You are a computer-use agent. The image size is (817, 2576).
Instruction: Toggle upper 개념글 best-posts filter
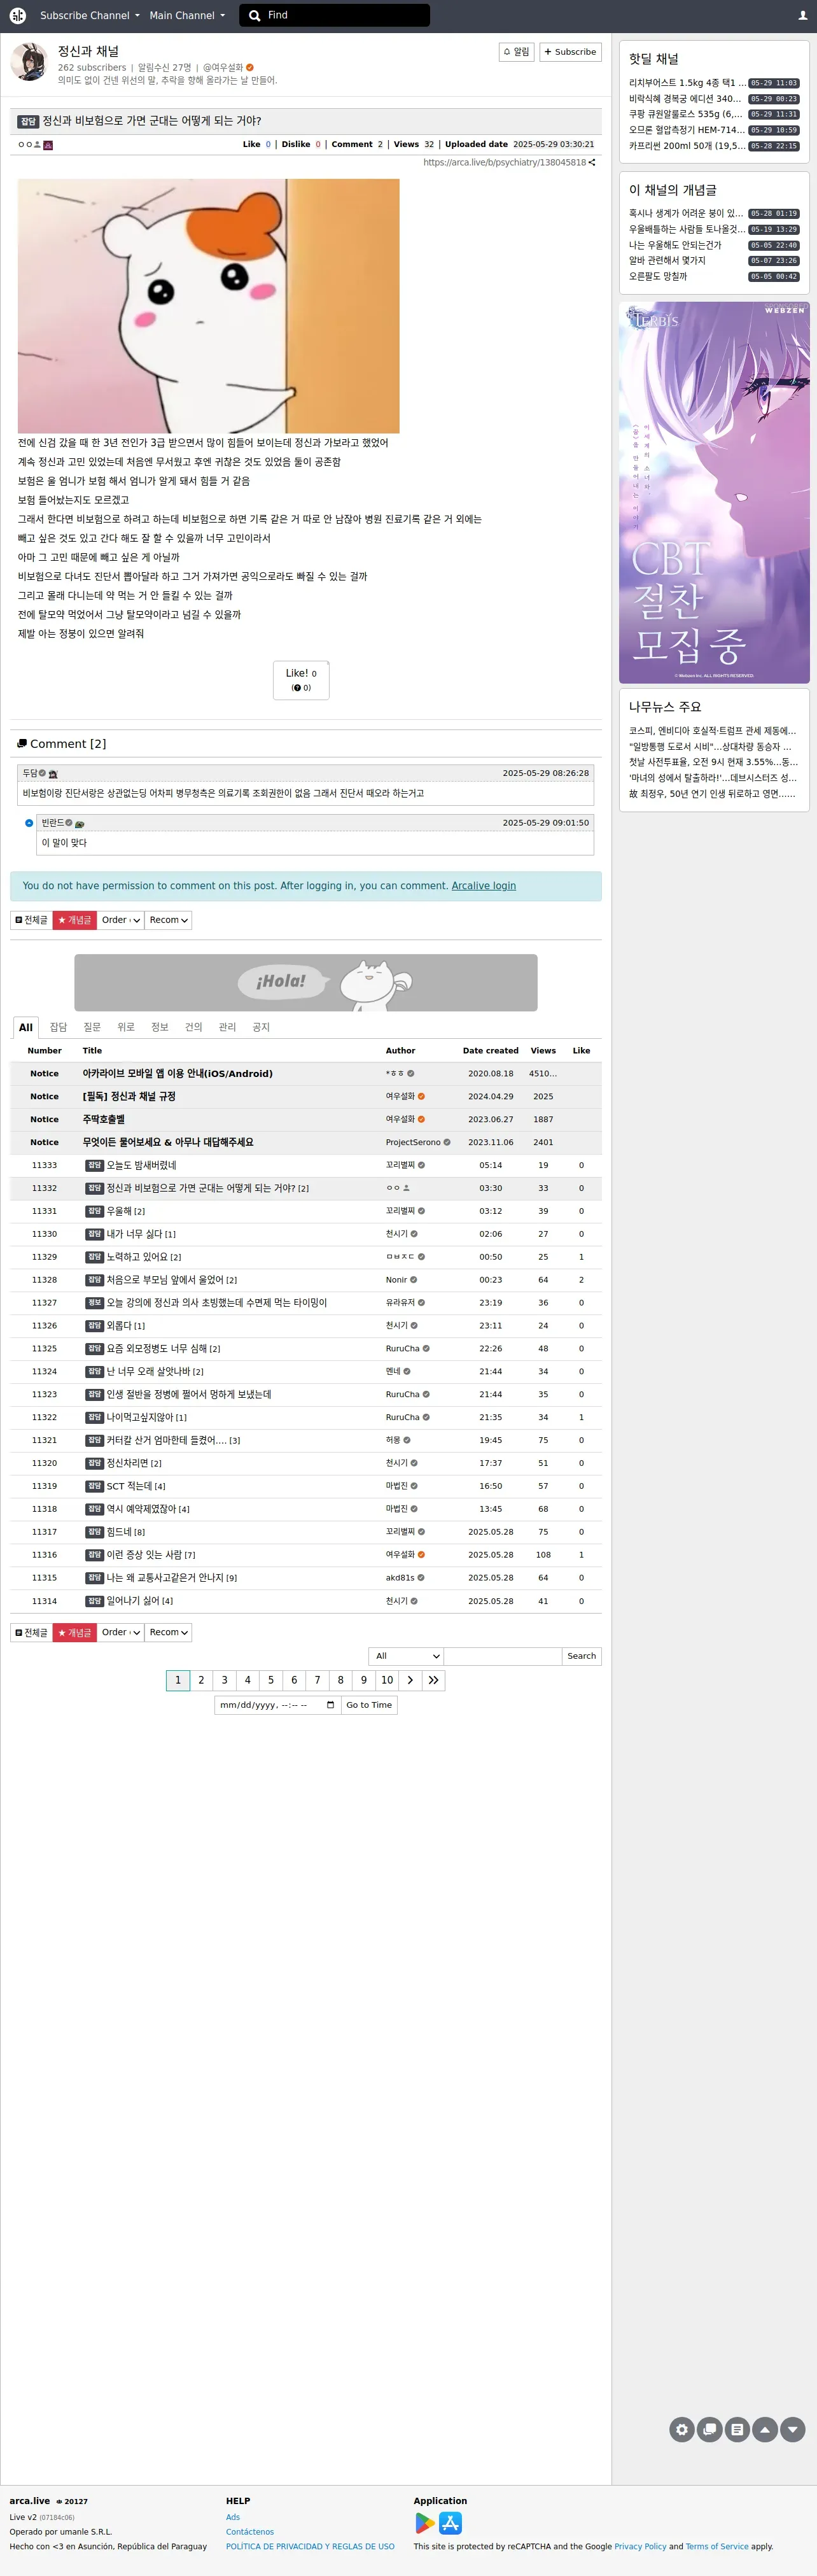click(x=75, y=920)
